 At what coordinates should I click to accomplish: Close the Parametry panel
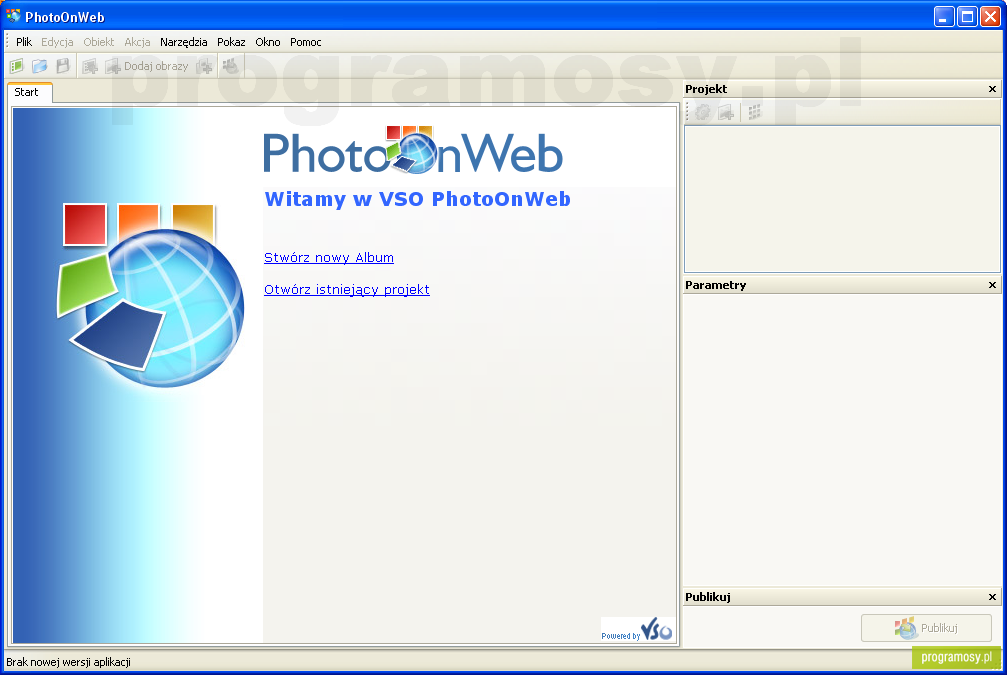point(992,285)
